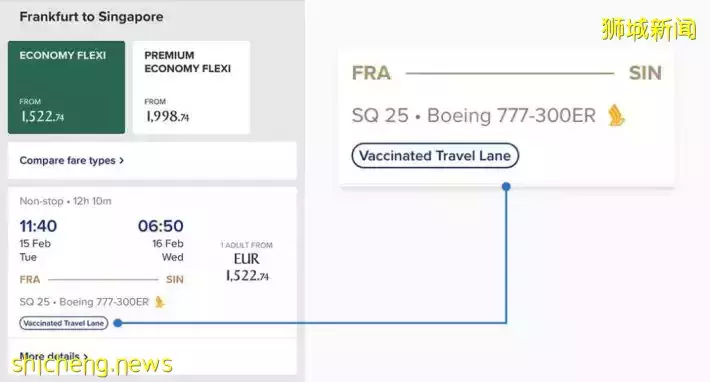Click the Frankfurt to Singapore heading
Screen dimensions: 710x382
(x=91, y=17)
